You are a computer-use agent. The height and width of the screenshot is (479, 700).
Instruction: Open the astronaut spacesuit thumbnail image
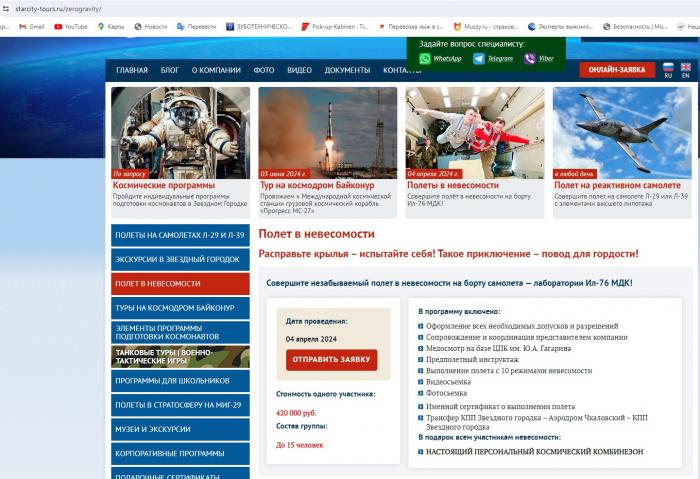click(180, 133)
